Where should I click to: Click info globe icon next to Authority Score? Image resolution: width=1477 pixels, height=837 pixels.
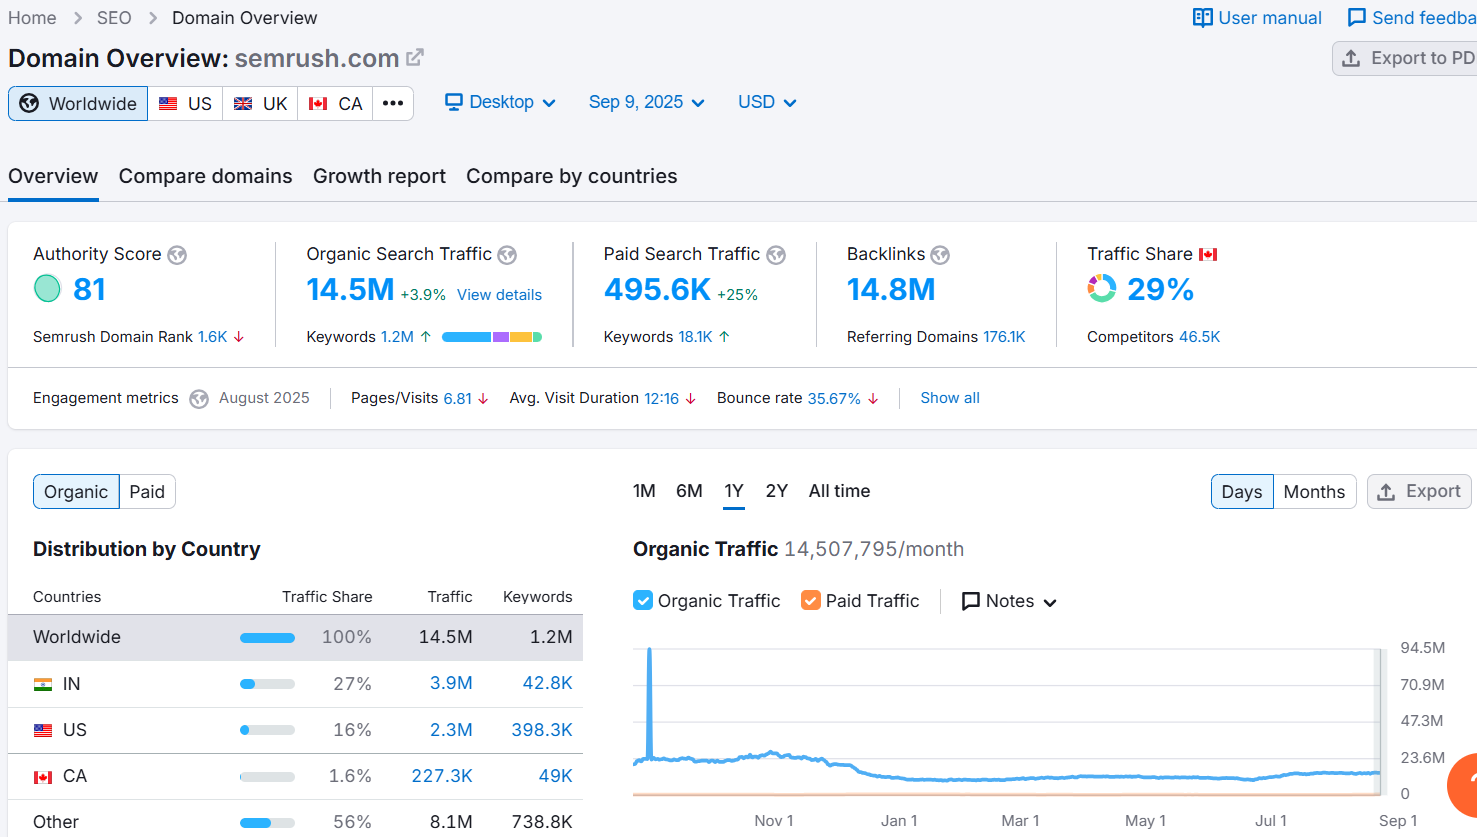coord(177,255)
